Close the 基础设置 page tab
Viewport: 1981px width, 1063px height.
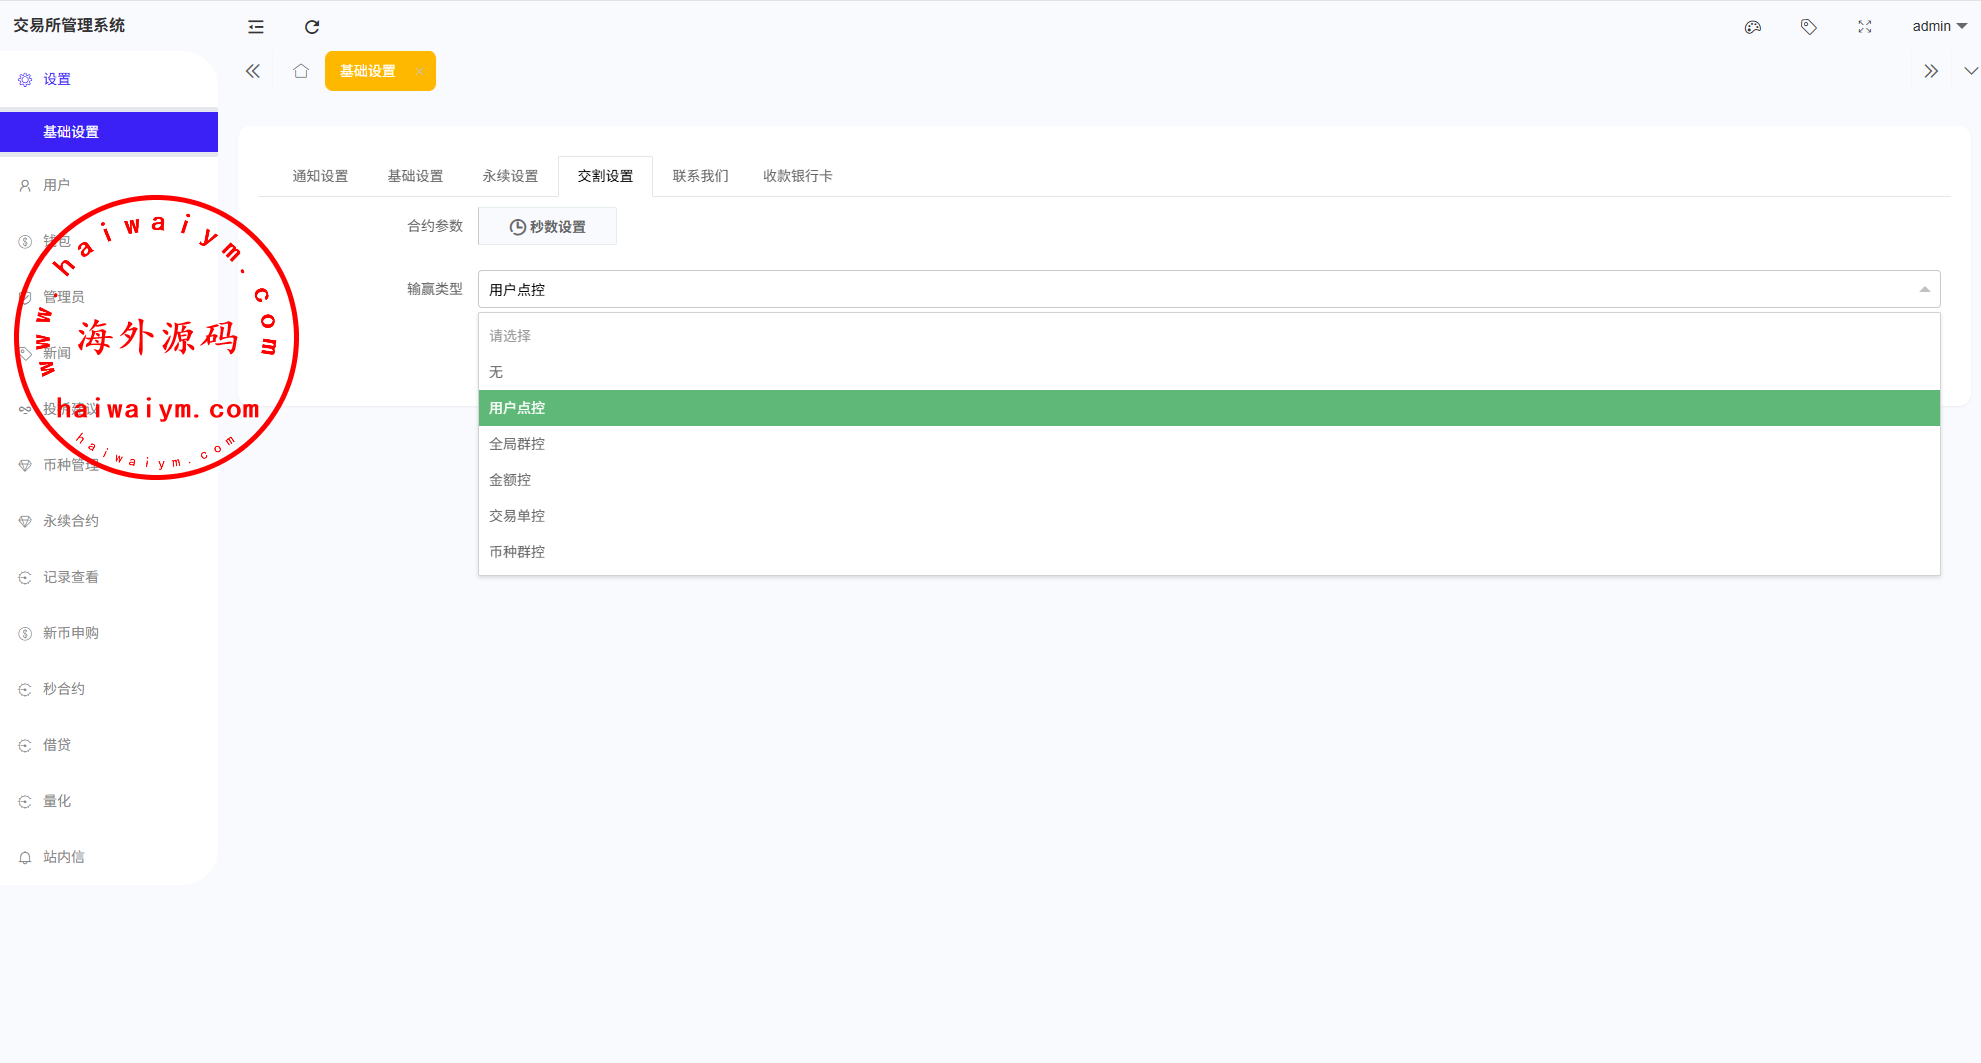tap(419, 72)
